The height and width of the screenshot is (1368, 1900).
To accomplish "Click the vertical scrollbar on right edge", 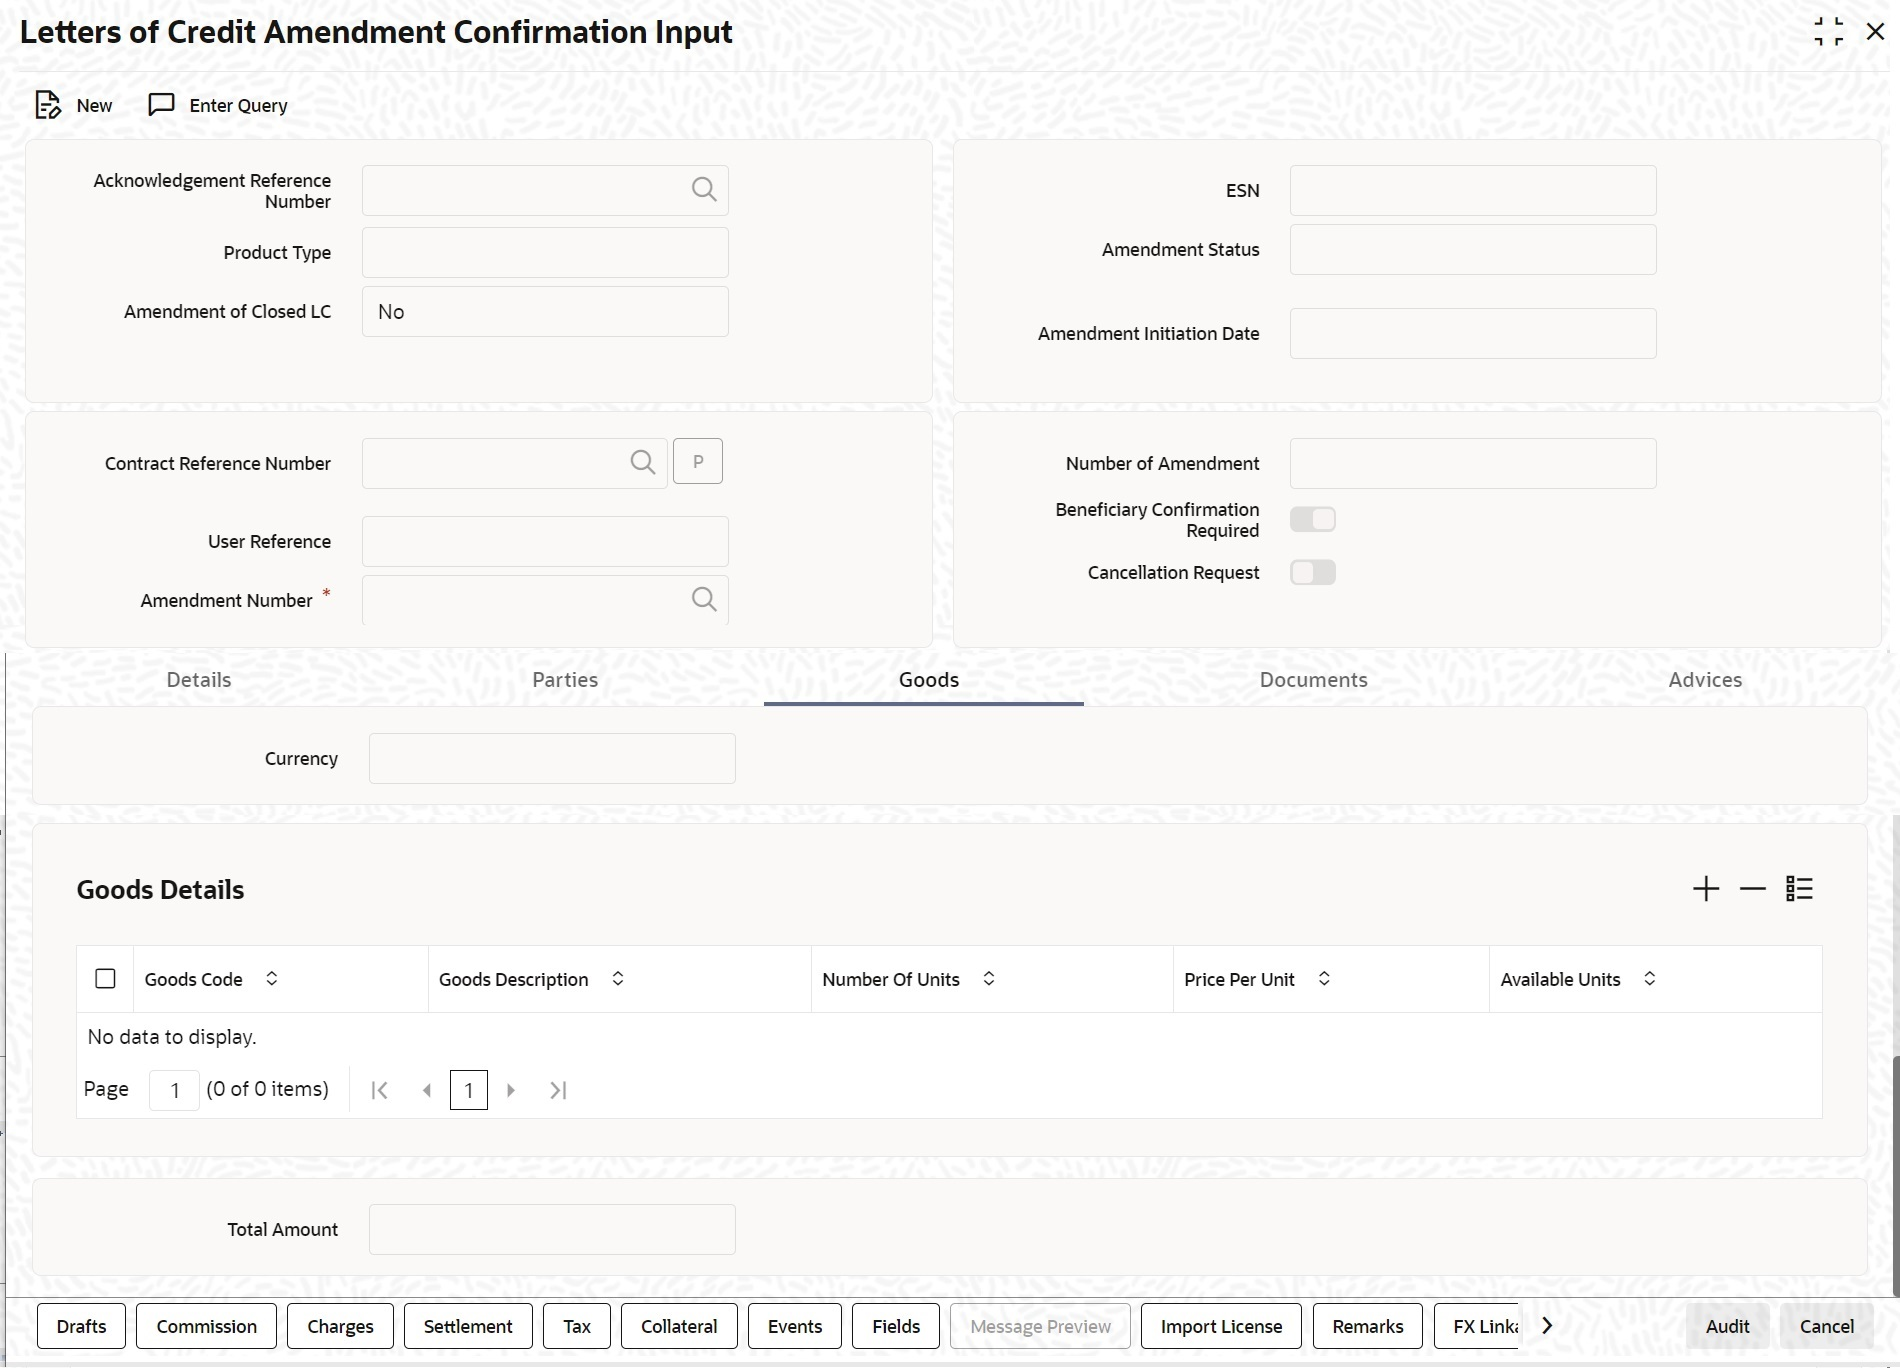I will pos(1896,1175).
